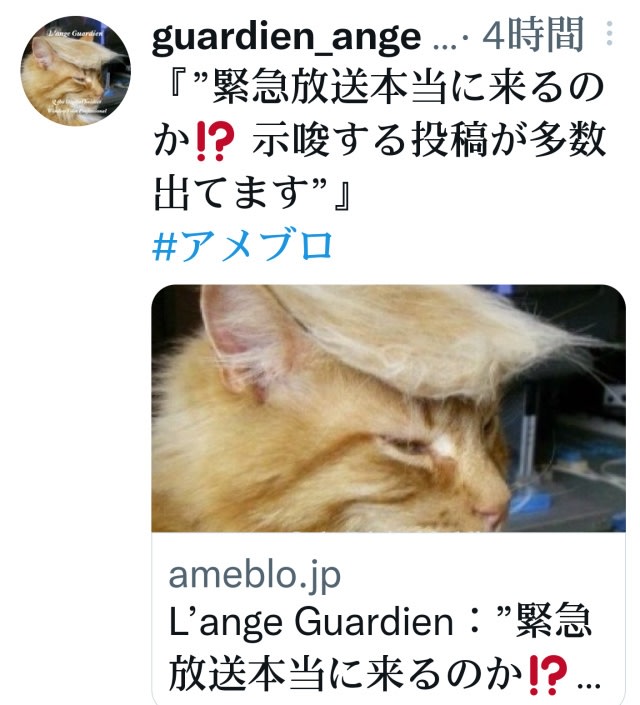Viewport: 640px width, 705px height.
Task: Click the trailing ellipsis in card title
Action: pos(588,686)
